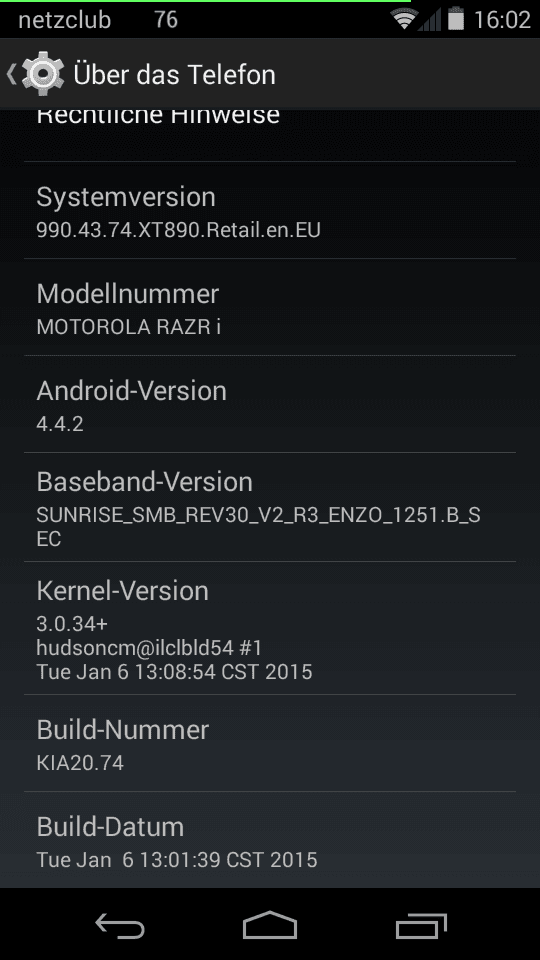Tap Build-Nummer KIA20.74 entry
540x960 pixels.
(x=270, y=743)
